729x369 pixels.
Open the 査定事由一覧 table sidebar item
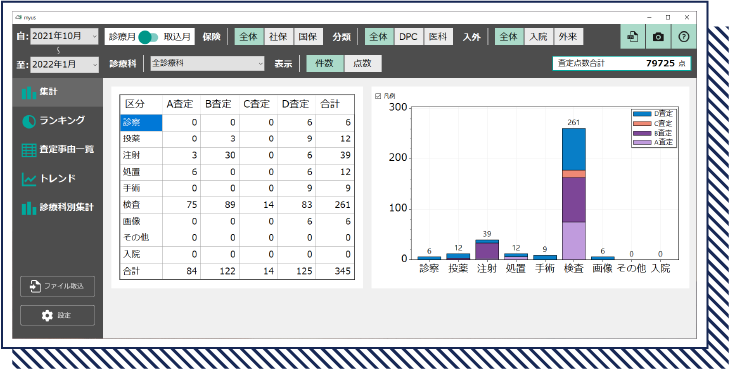coord(57,150)
